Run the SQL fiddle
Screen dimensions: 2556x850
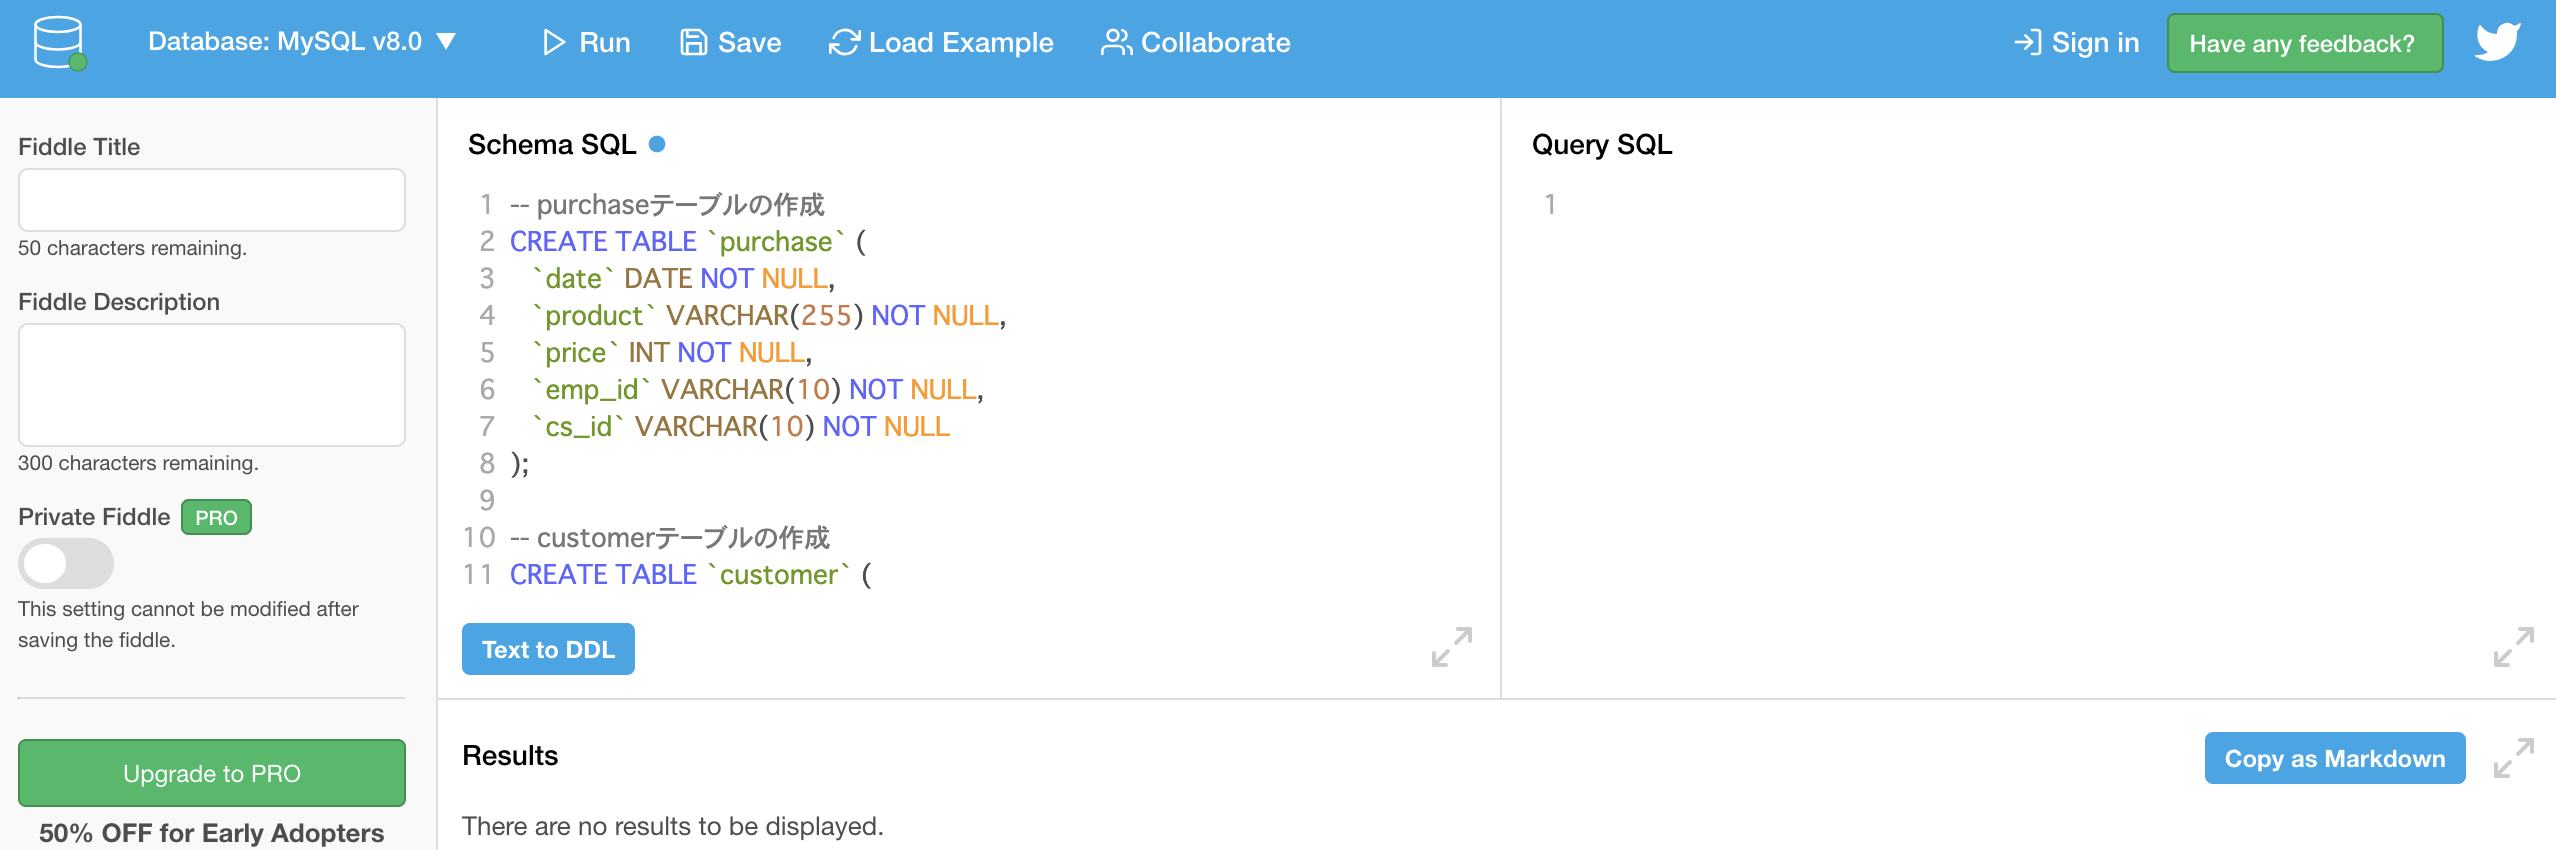(x=586, y=42)
